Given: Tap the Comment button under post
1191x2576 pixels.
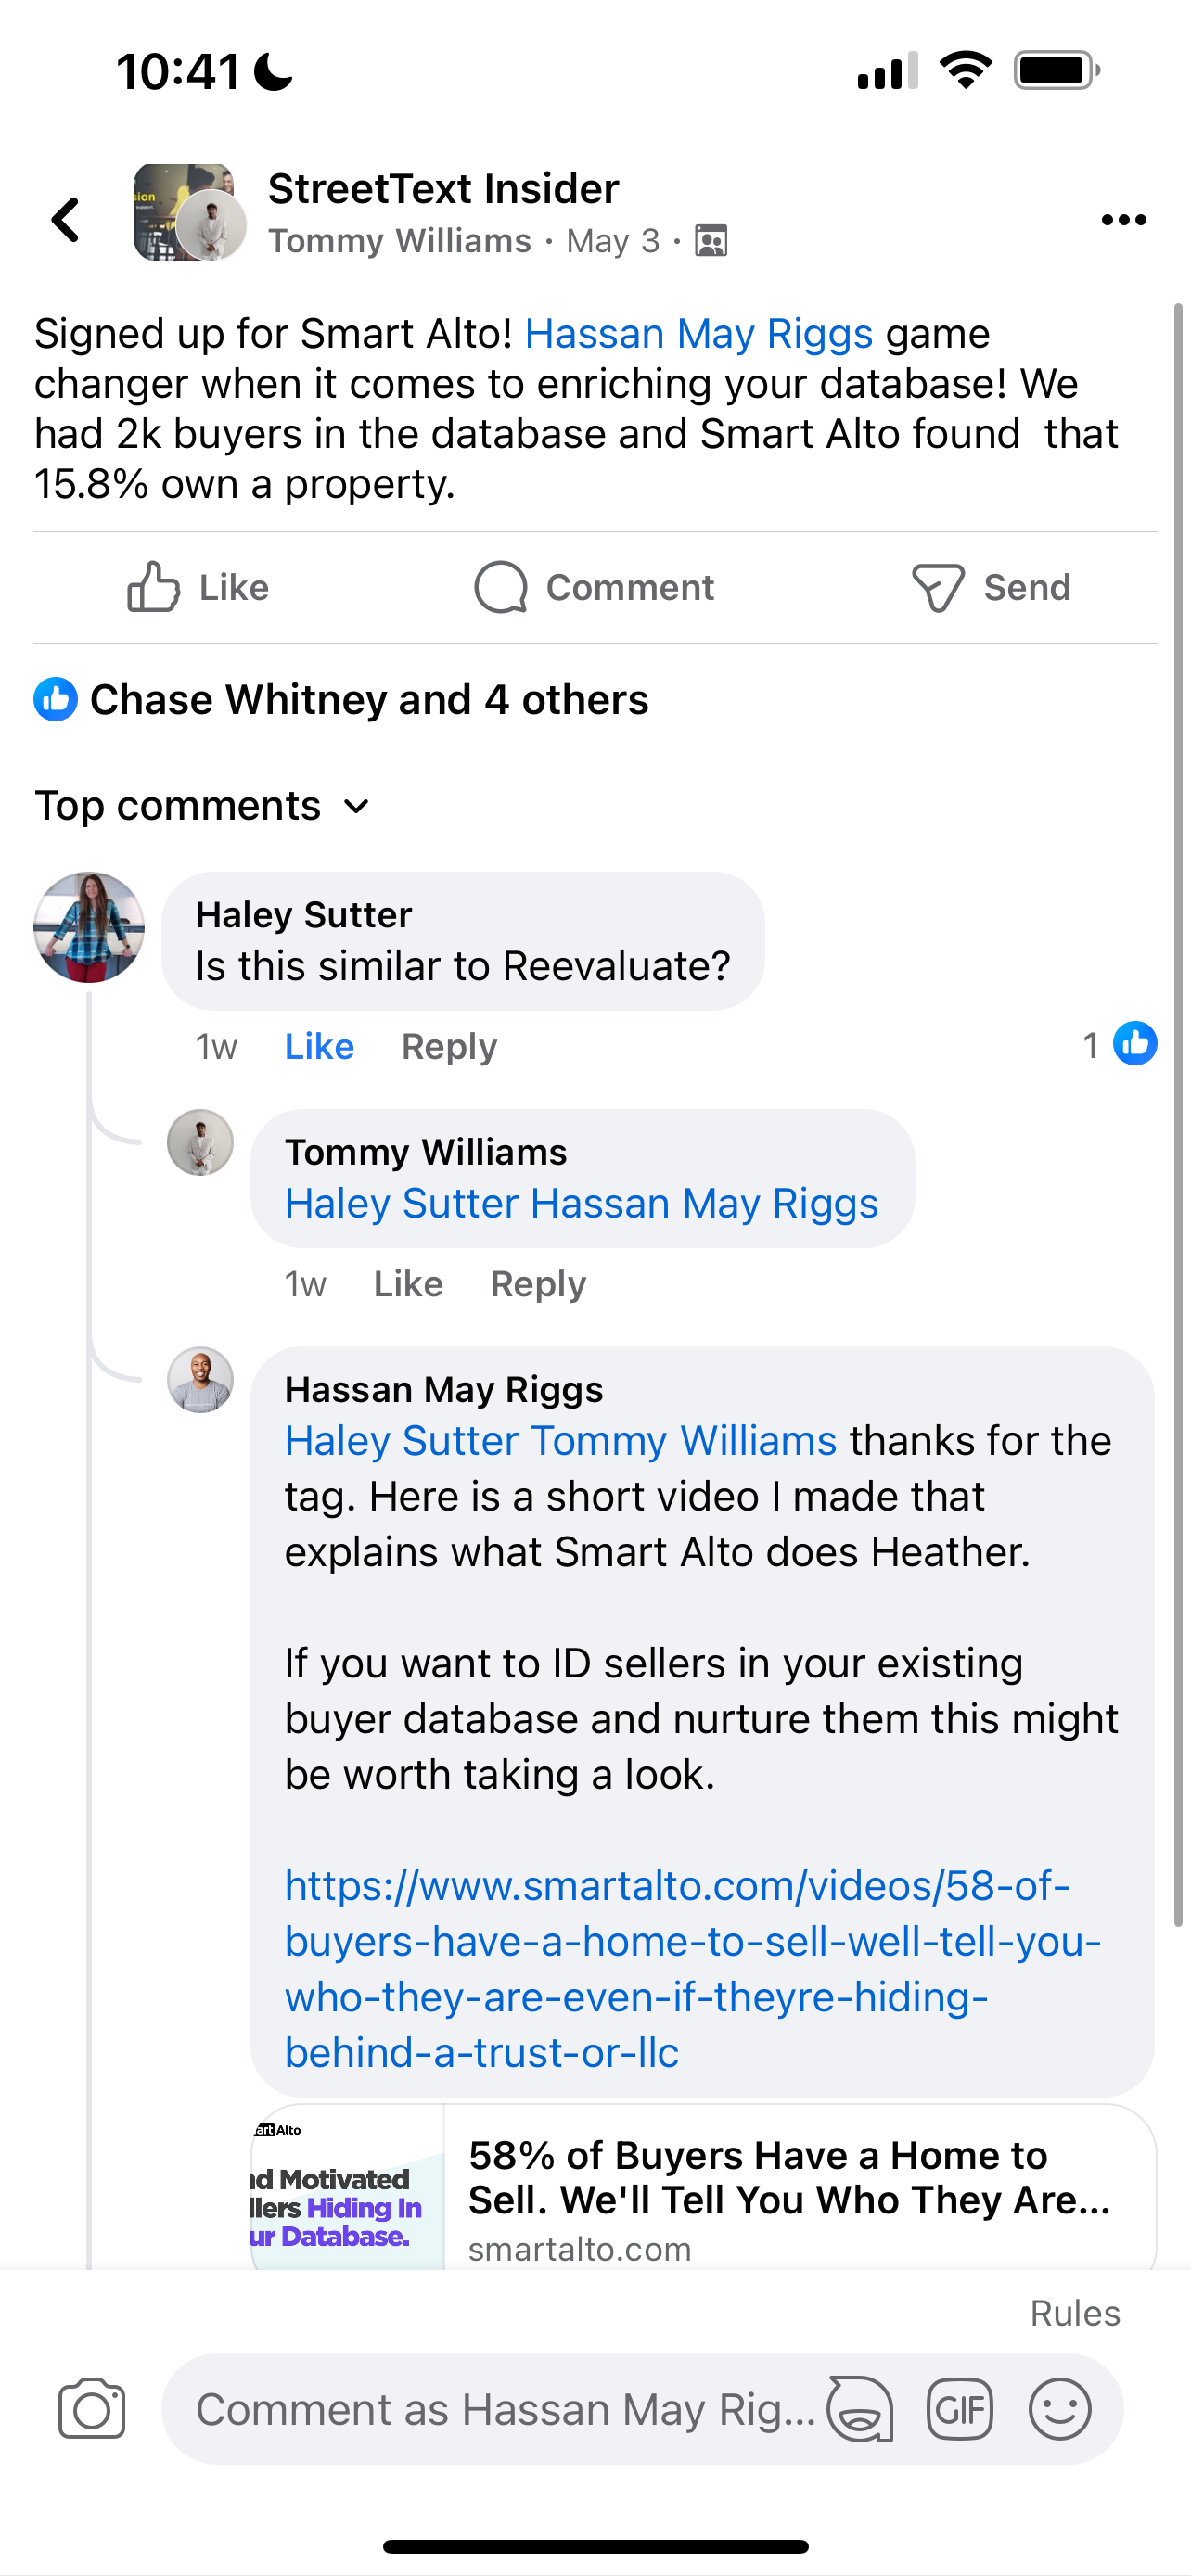Looking at the screenshot, I should coord(594,587).
